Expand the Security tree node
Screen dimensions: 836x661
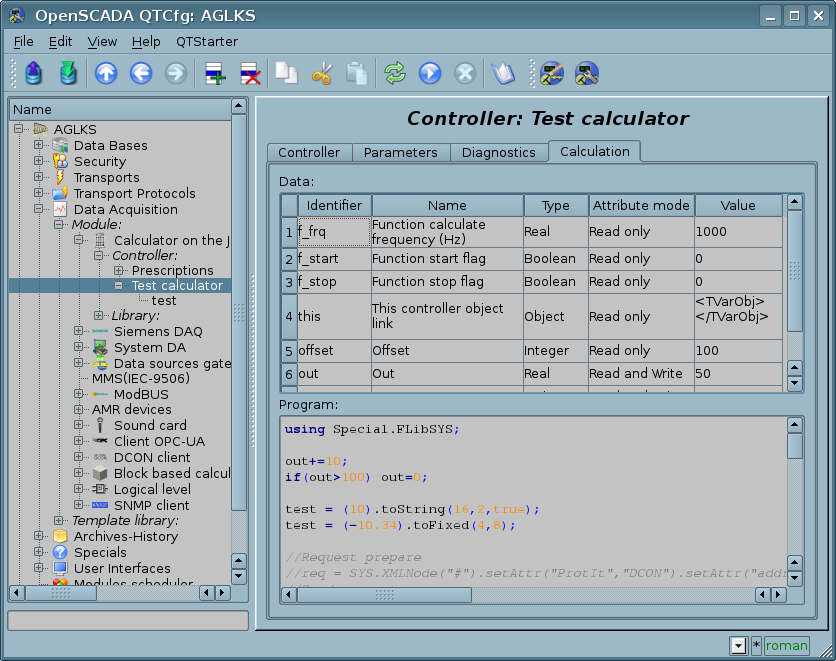coord(39,161)
